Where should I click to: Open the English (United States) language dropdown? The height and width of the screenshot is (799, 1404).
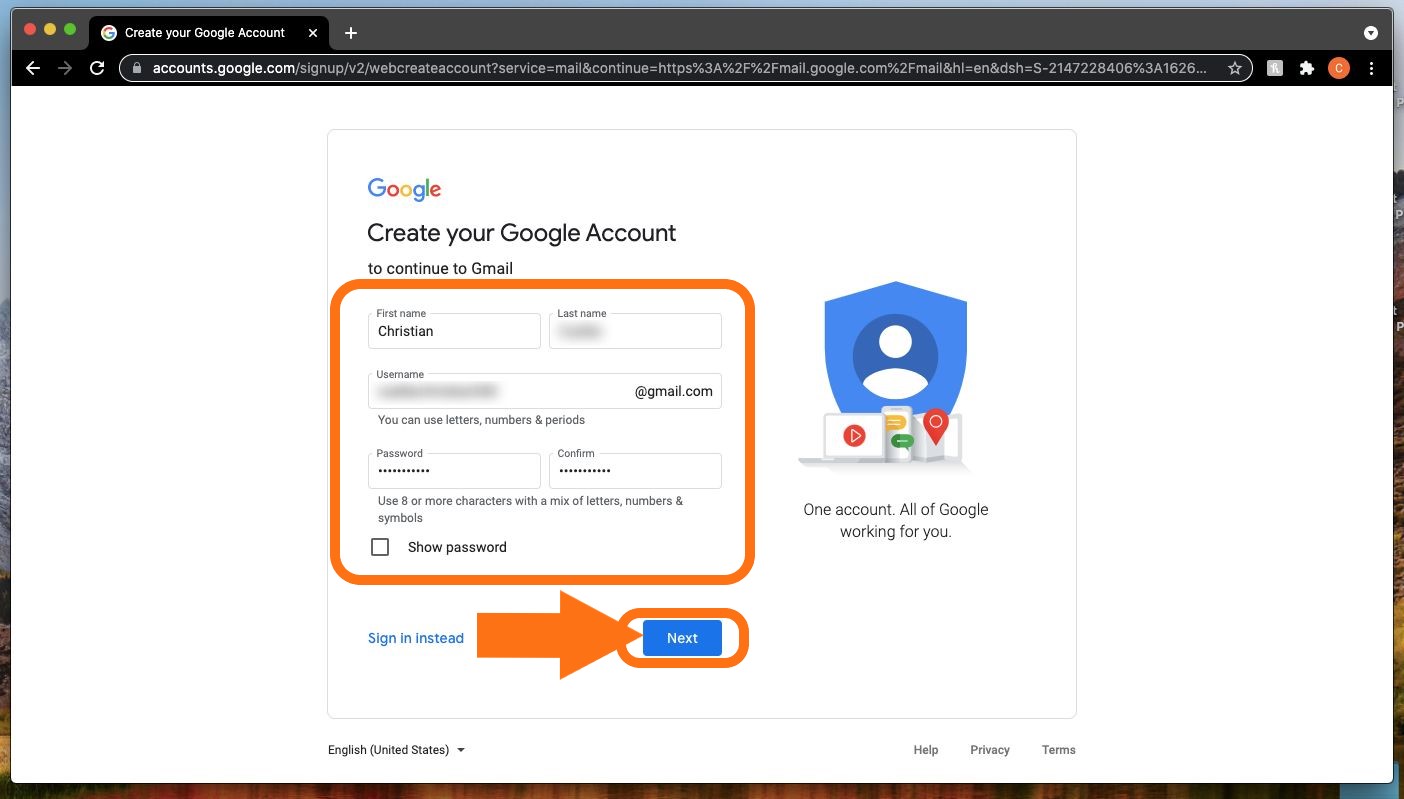point(397,750)
